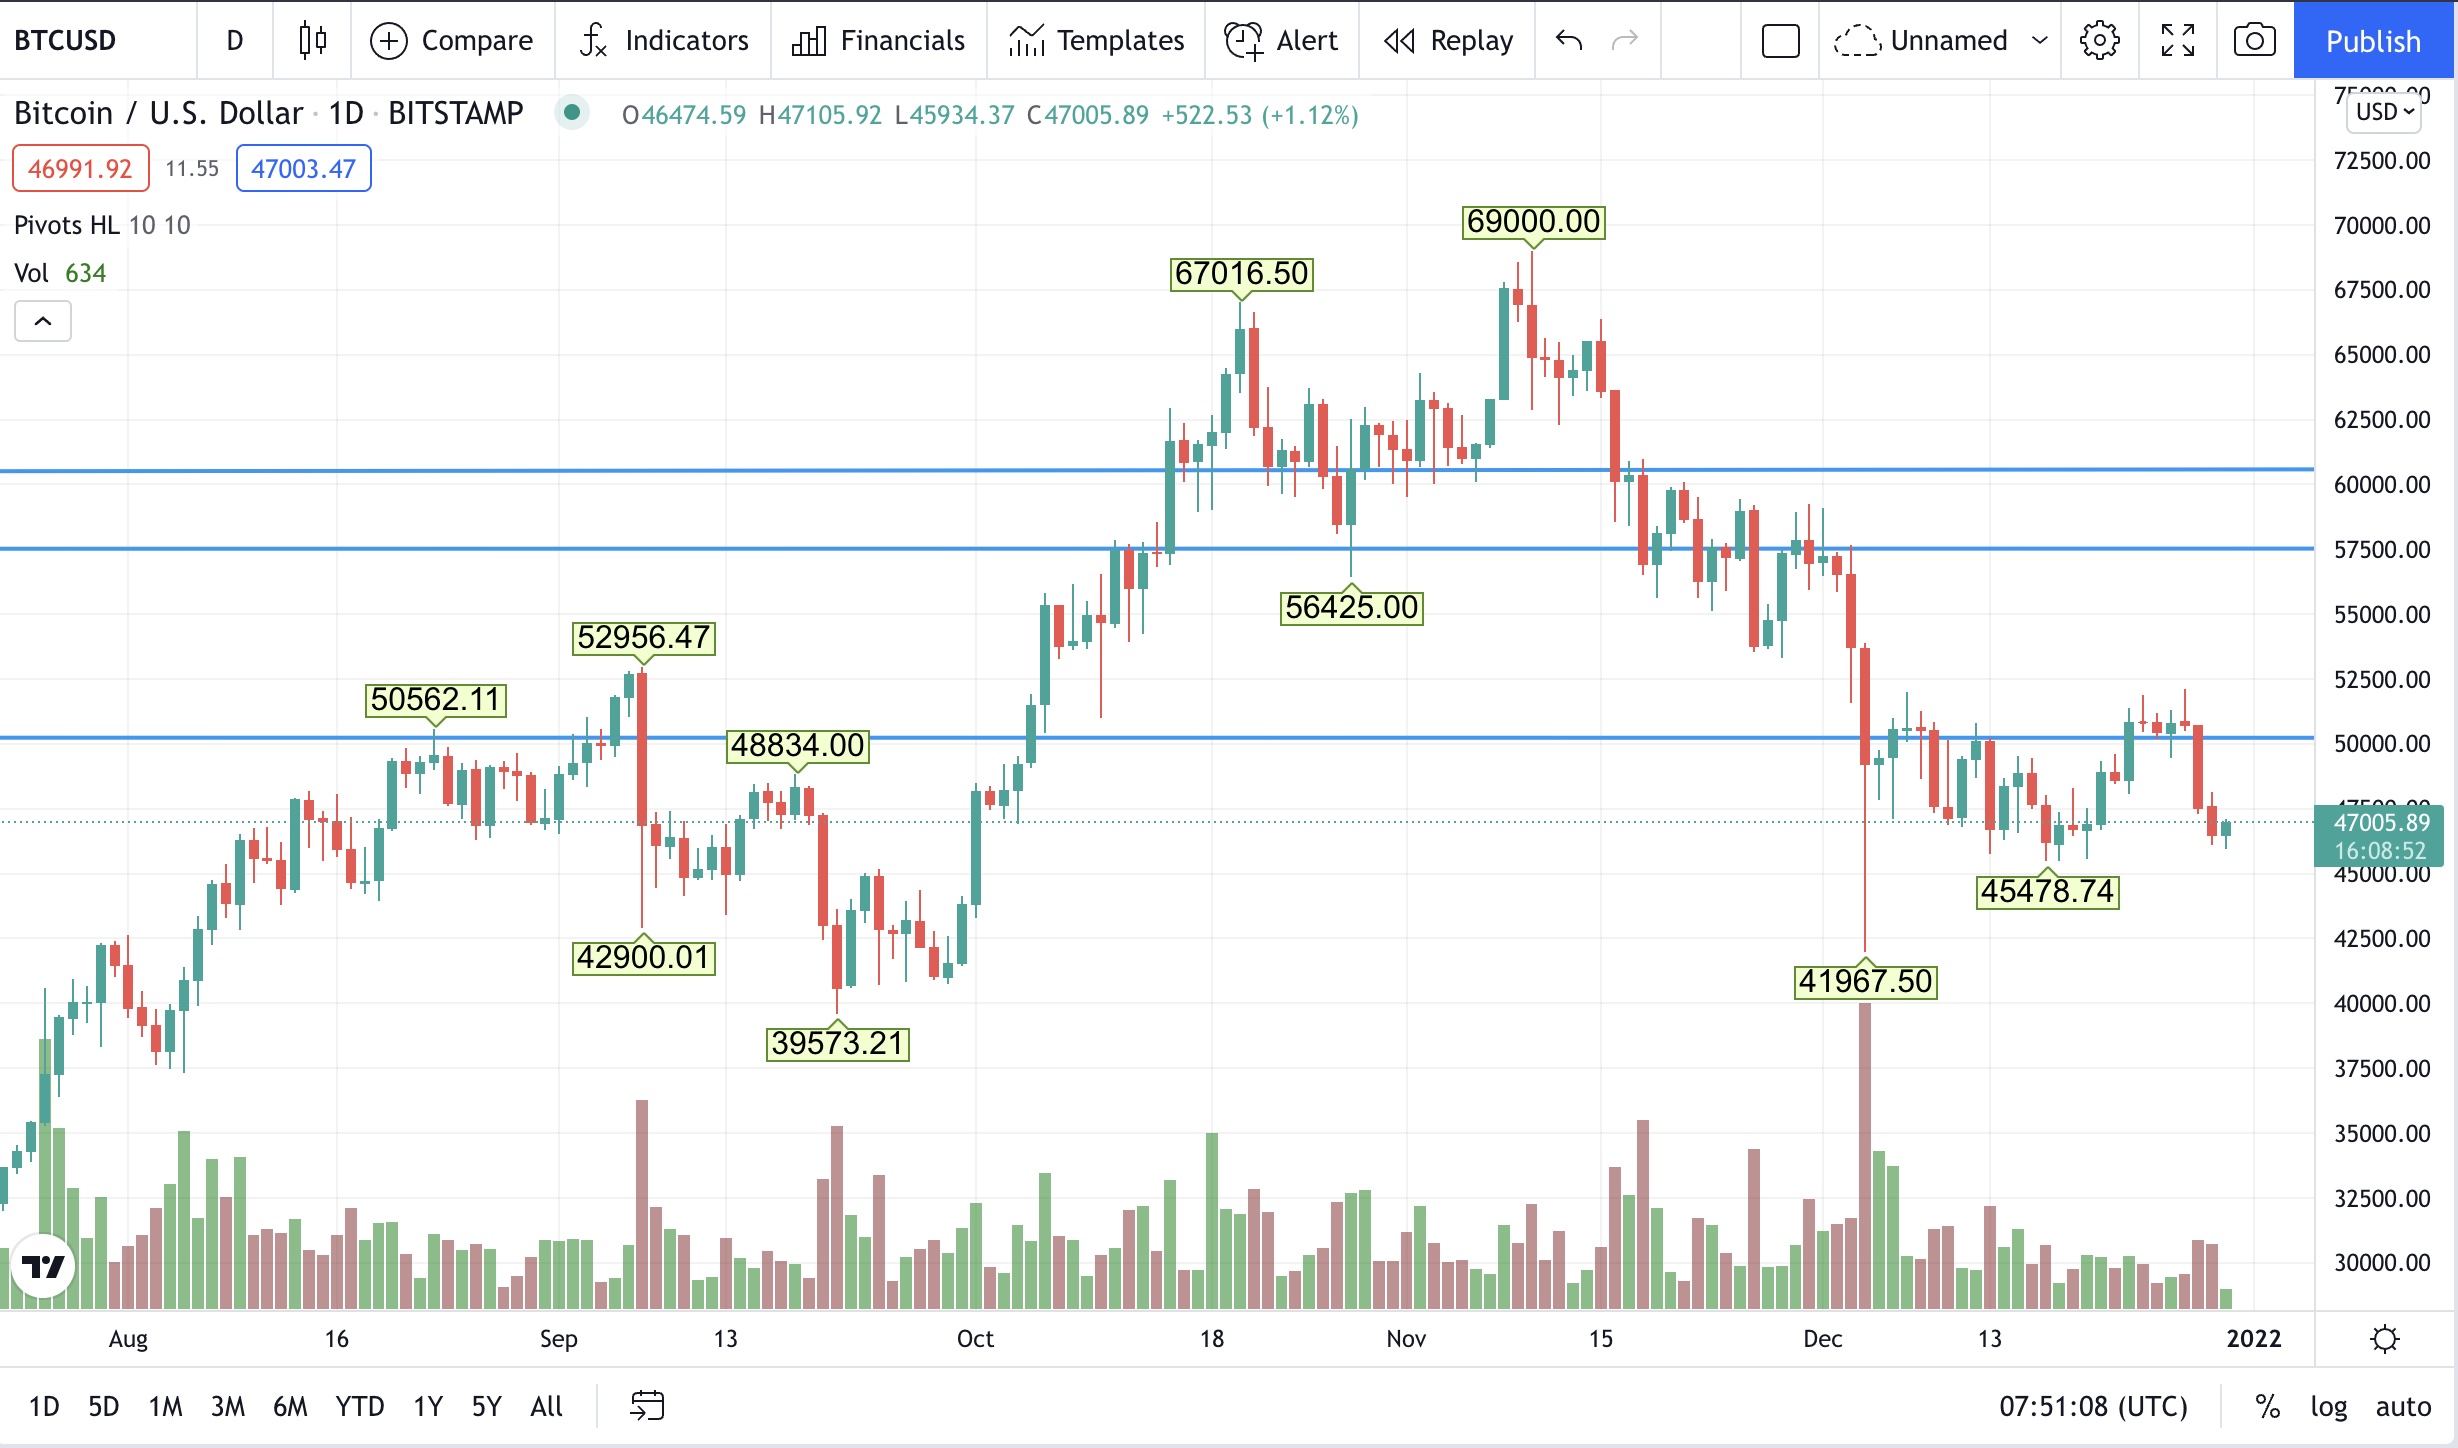Click the TradingView logo badge
The width and height of the screenshot is (2458, 1448).
tap(43, 1267)
